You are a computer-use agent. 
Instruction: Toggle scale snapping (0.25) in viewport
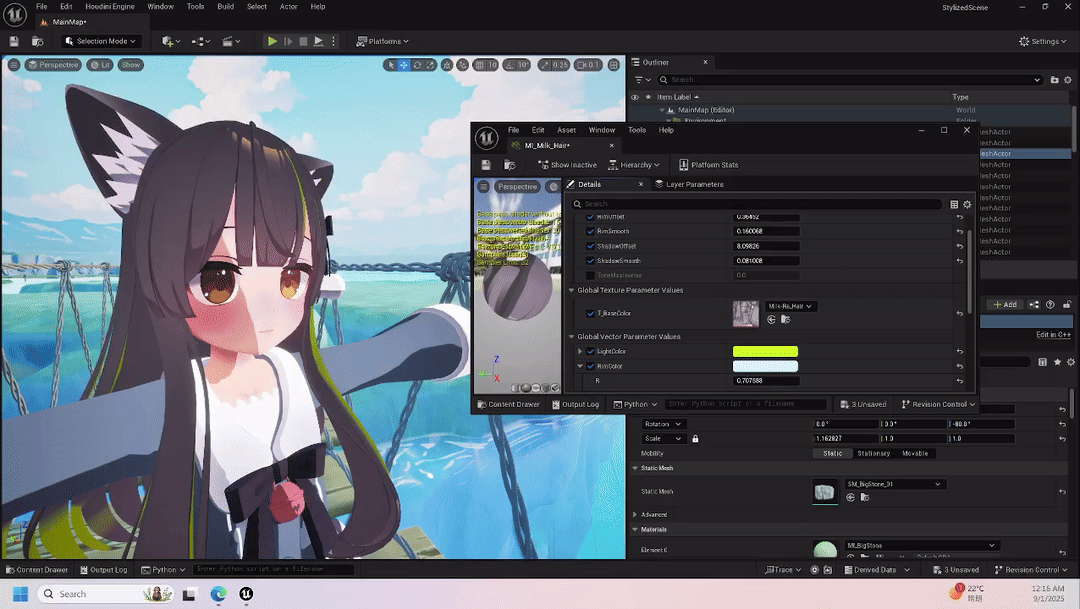click(x=545, y=65)
